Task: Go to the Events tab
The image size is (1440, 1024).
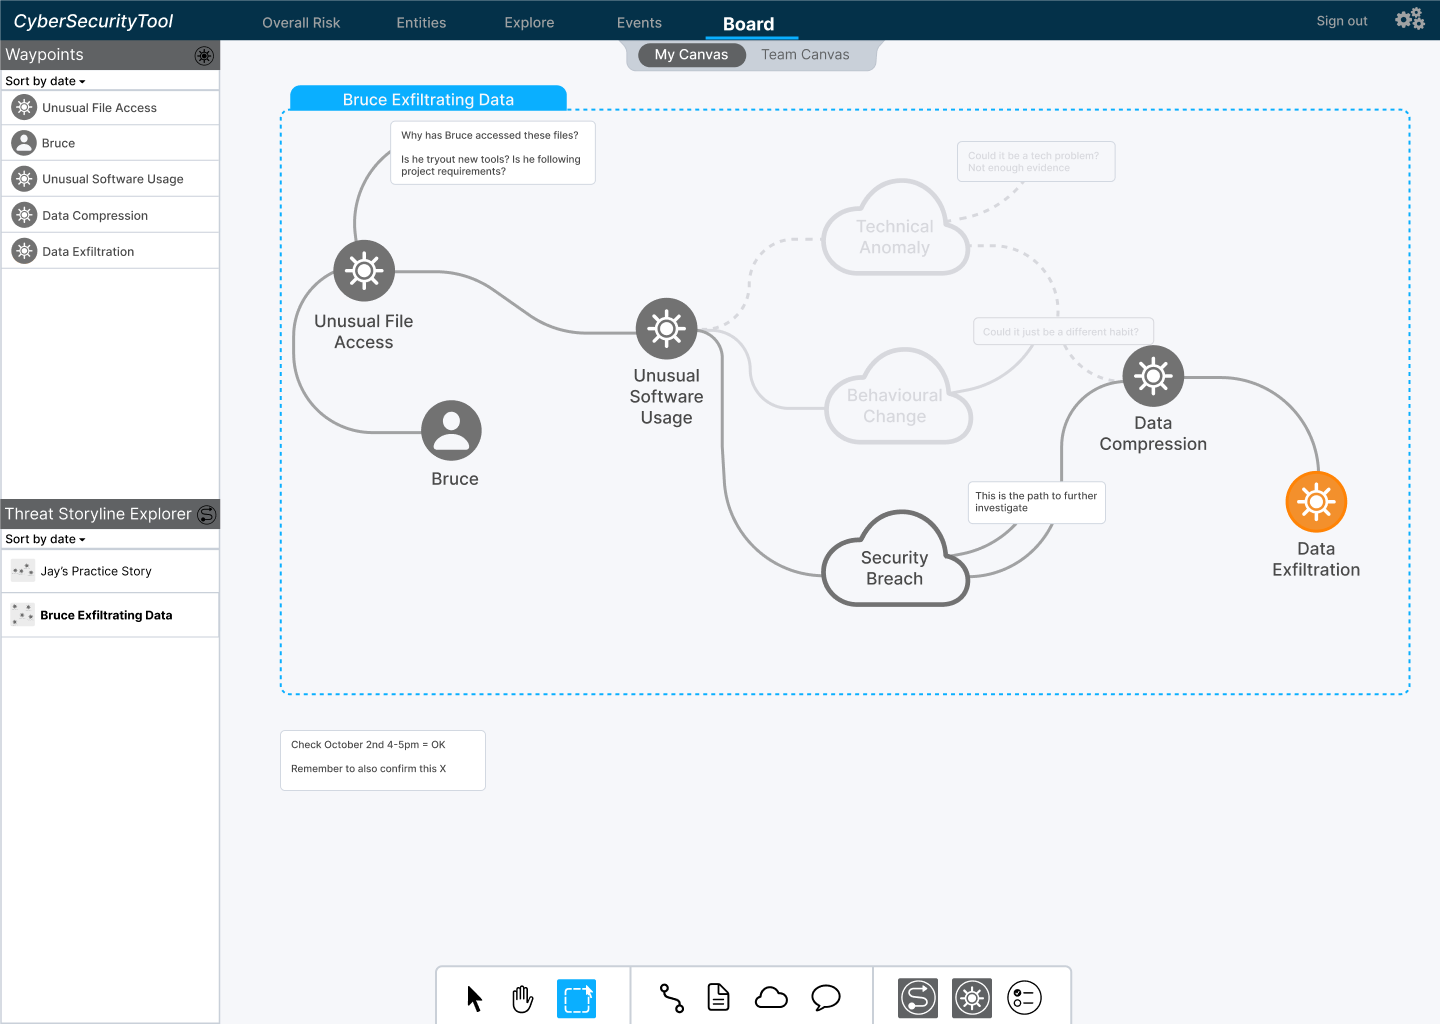Action: click(x=639, y=23)
